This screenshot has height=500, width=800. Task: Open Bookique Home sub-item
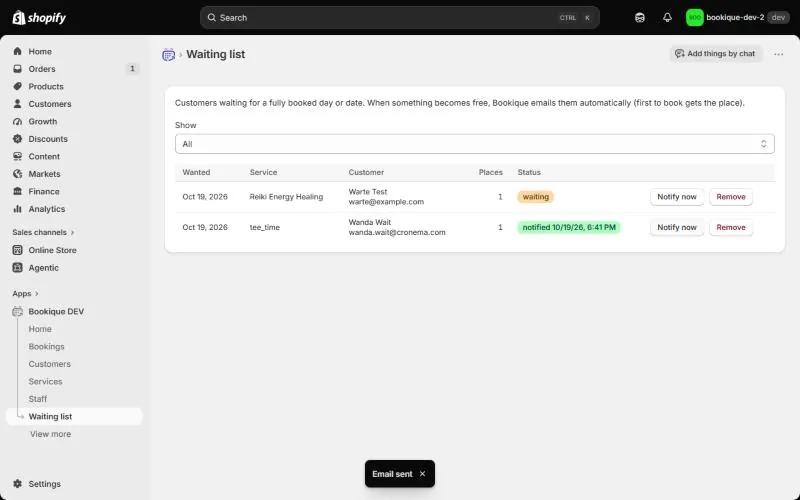(x=40, y=329)
